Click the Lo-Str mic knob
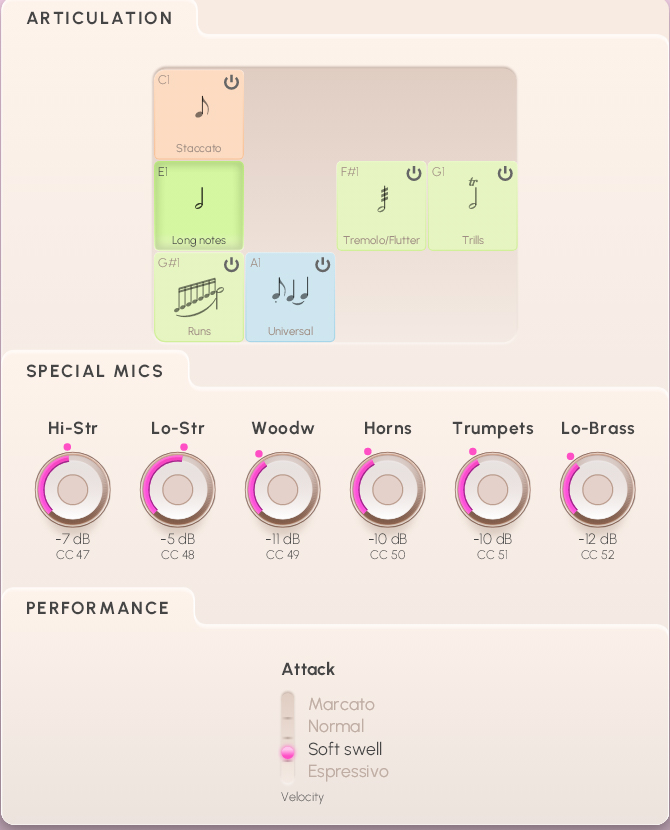 [x=178, y=490]
